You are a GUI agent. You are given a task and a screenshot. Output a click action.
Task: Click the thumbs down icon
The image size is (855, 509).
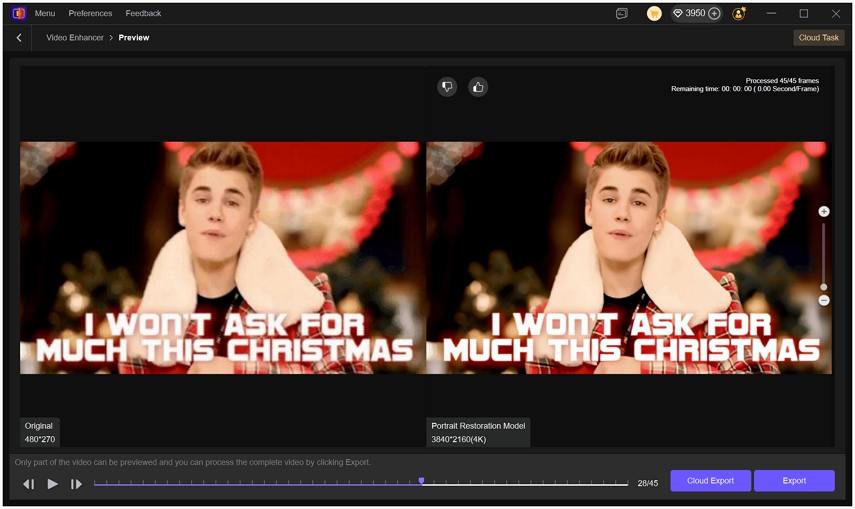(x=447, y=87)
